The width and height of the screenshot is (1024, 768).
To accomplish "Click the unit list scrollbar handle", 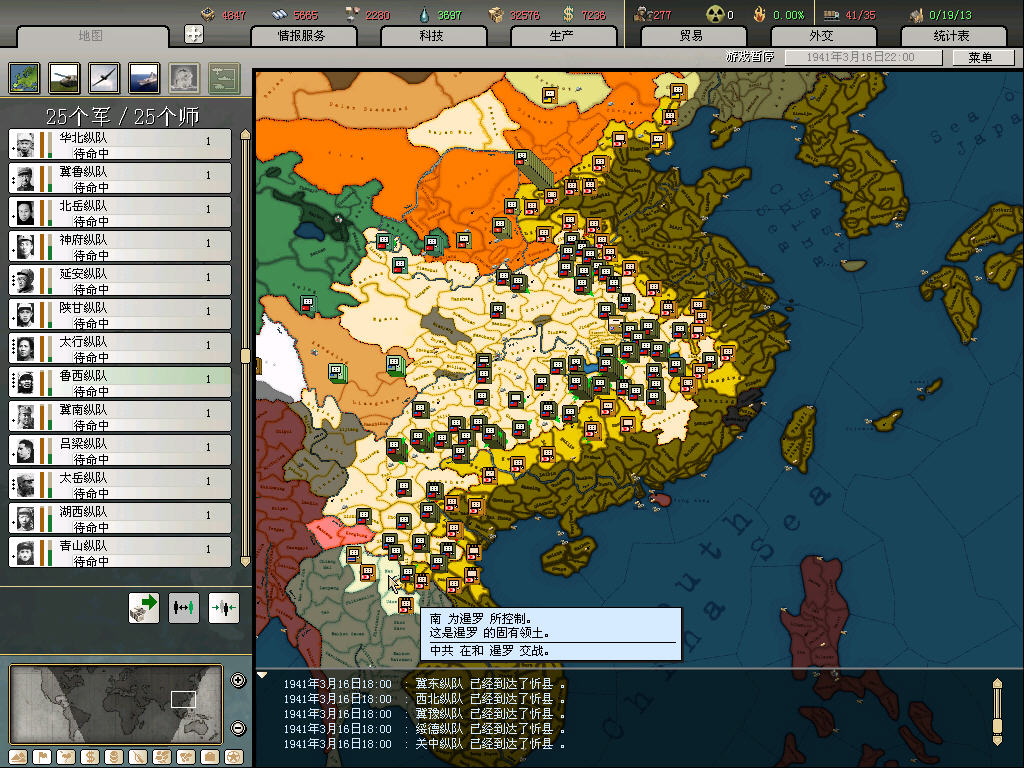I will pos(245,356).
